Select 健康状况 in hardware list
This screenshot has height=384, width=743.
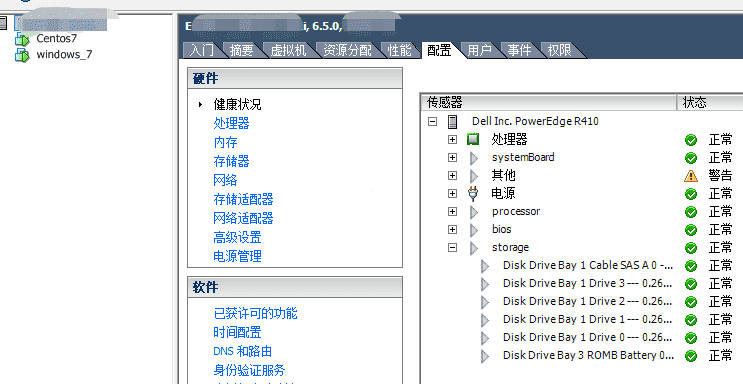coord(237,104)
